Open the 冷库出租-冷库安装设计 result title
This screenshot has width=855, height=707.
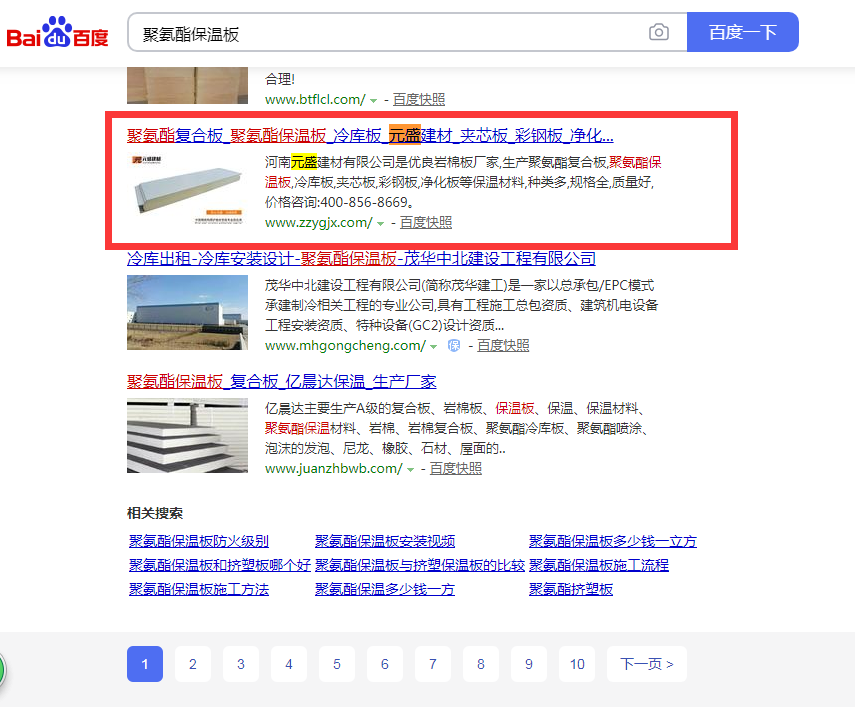(361, 259)
